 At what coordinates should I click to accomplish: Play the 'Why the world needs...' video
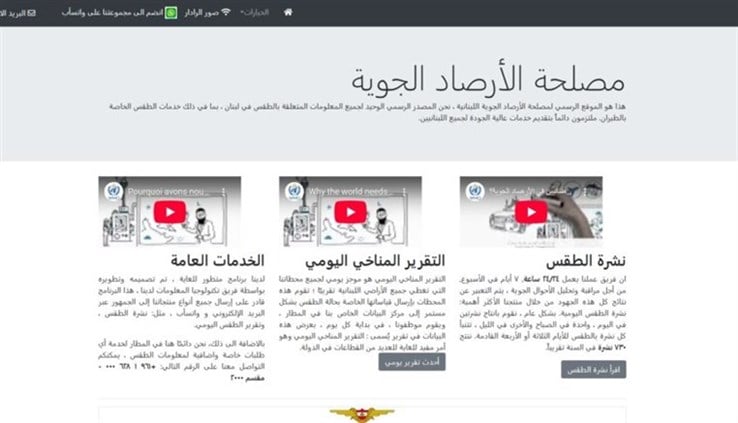coord(349,211)
